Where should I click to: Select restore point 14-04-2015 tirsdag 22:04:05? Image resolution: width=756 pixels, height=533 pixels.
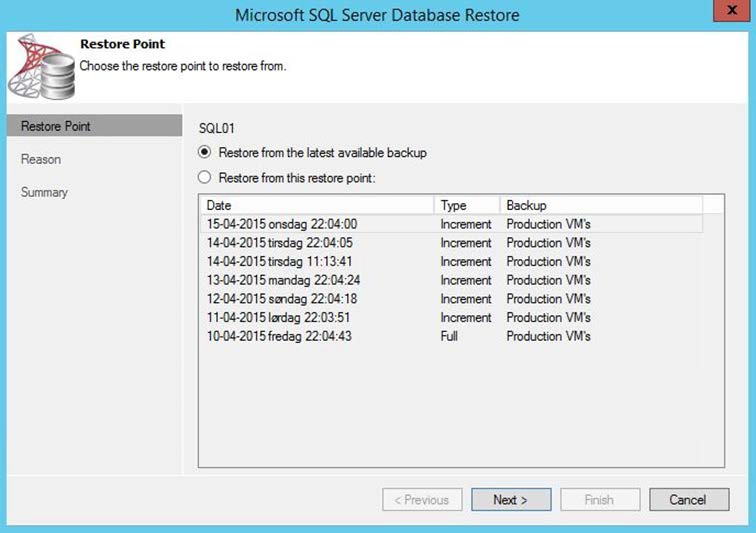[x=279, y=243]
